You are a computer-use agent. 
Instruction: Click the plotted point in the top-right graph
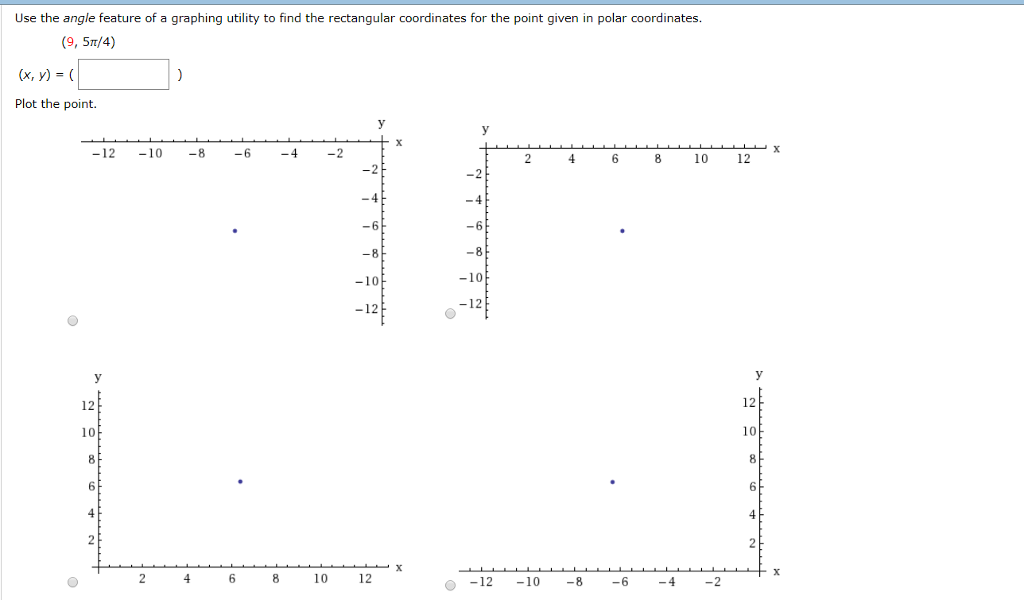(622, 230)
